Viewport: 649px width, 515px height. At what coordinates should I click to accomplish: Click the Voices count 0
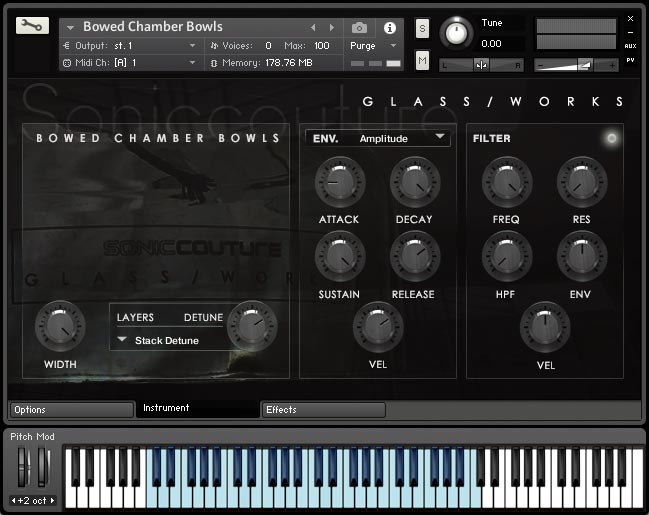tap(268, 46)
